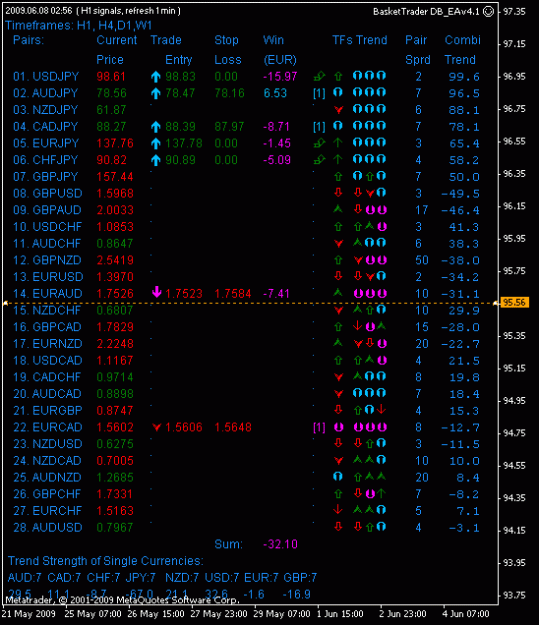
Task: Click the GBPAUD pair spread value 17
Action: (422, 210)
